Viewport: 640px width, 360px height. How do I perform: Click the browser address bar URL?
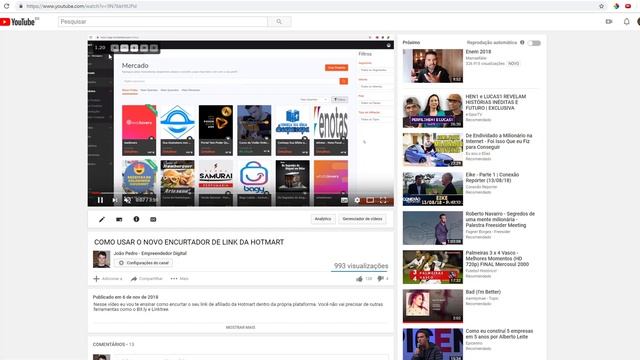(x=82, y=6)
